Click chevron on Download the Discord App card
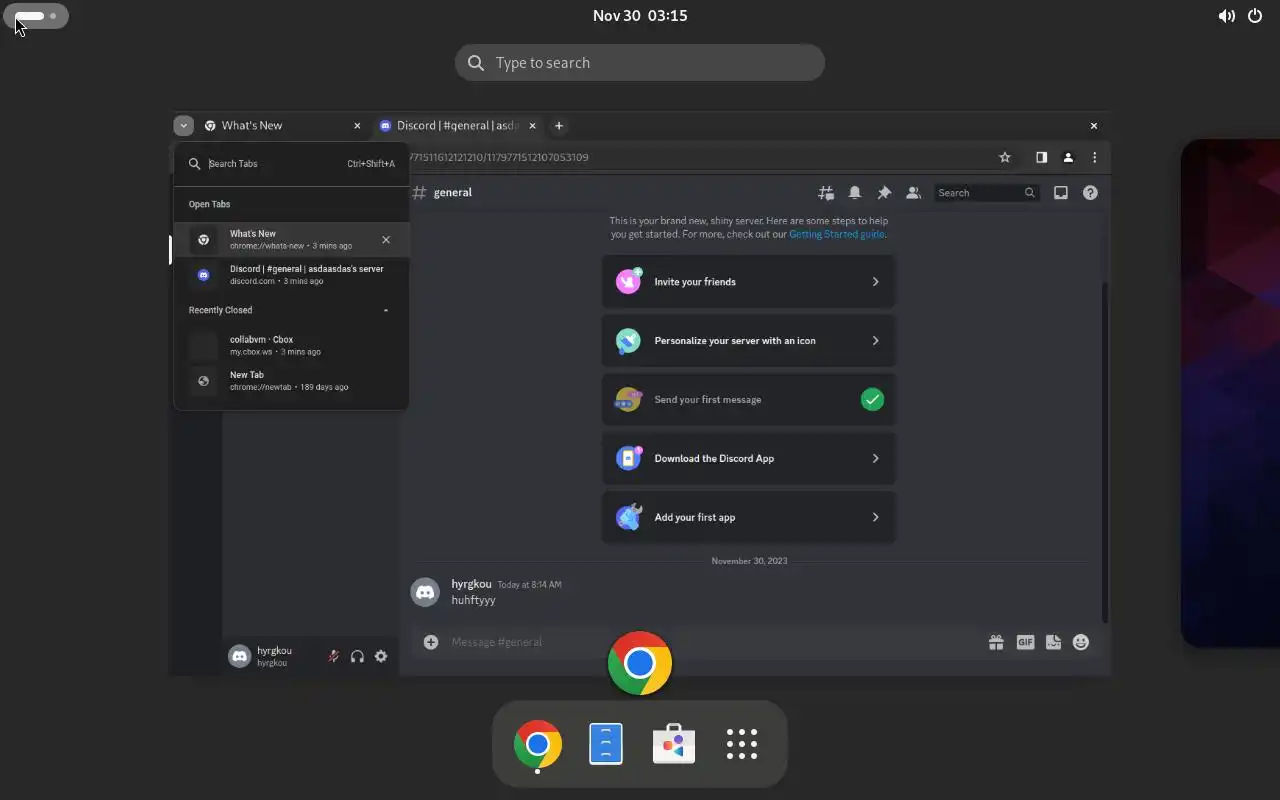The height and width of the screenshot is (800, 1280). [875, 459]
